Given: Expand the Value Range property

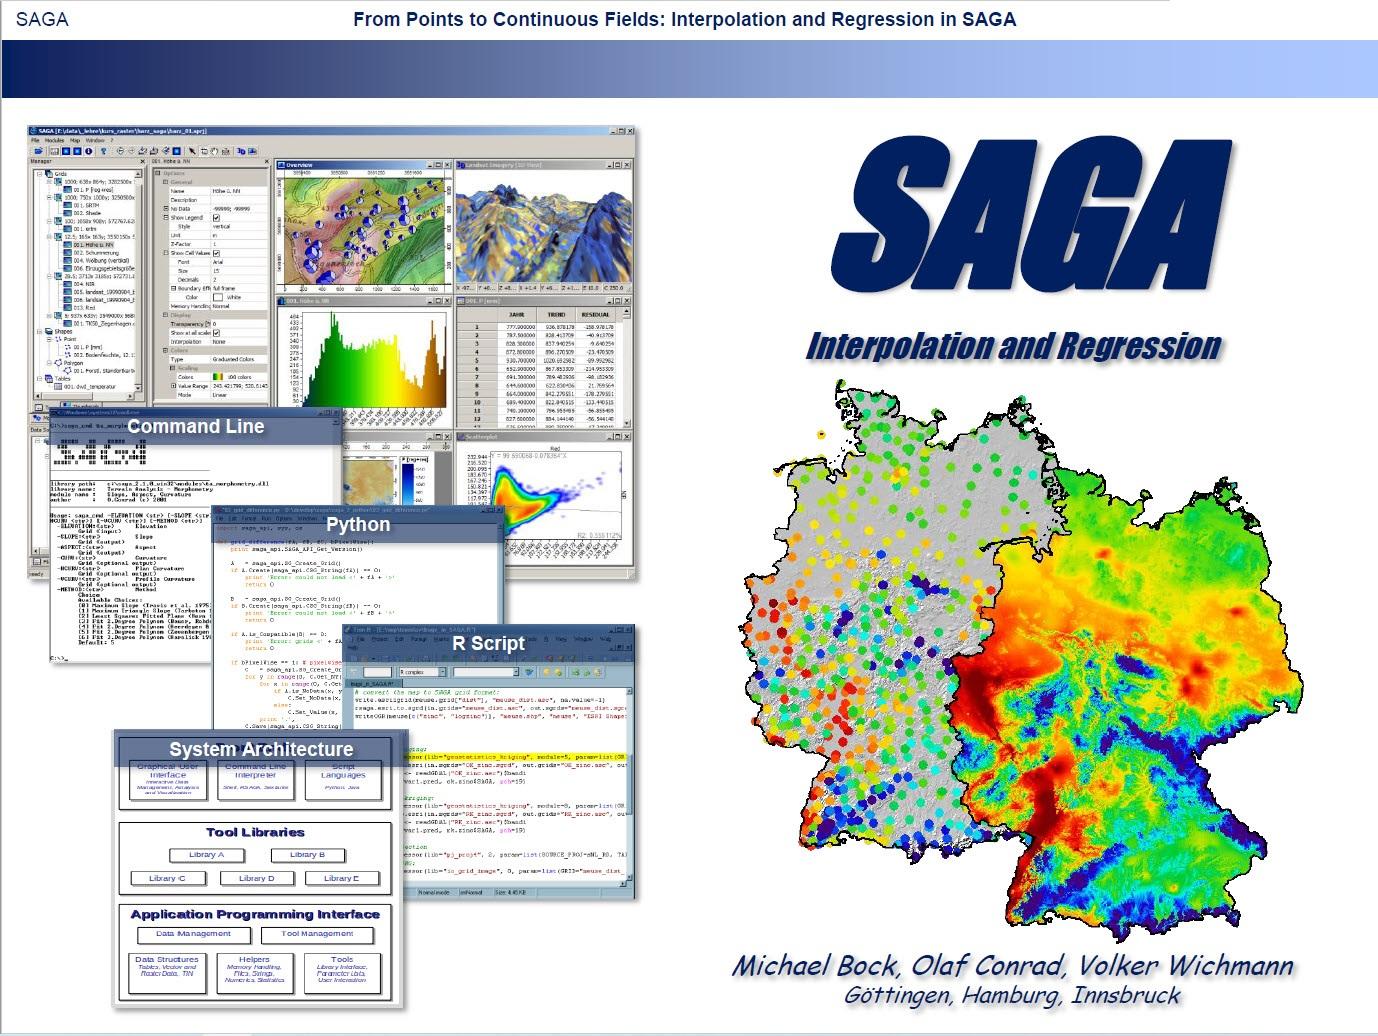Looking at the screenshot, I should (x=173, y=386).
